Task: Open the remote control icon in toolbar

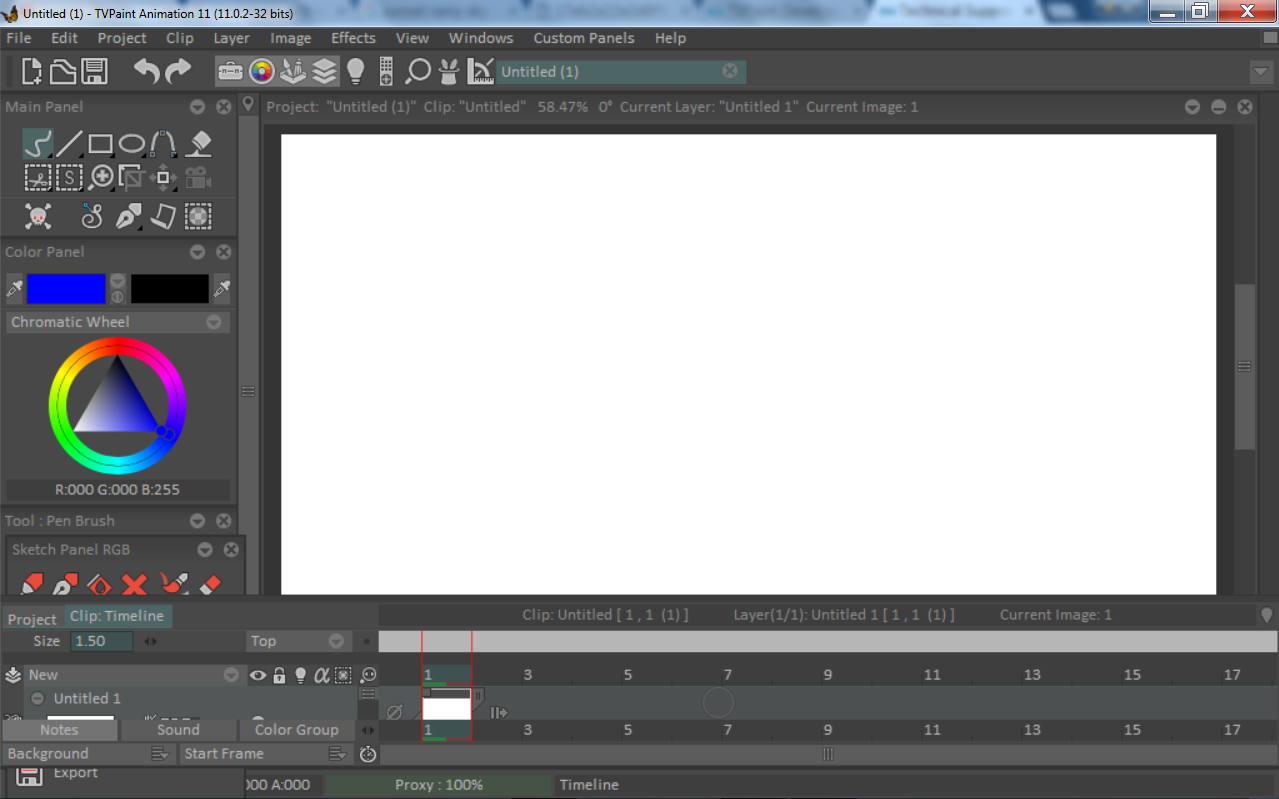Action: pyautogui.click(x=386, y=71)
